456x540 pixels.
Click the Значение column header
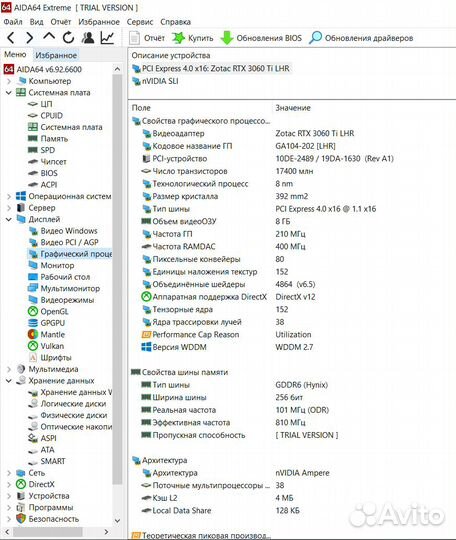293,108
